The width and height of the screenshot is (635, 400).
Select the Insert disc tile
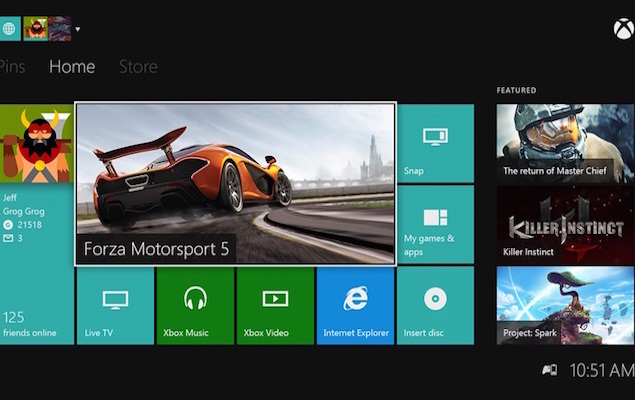435,305
